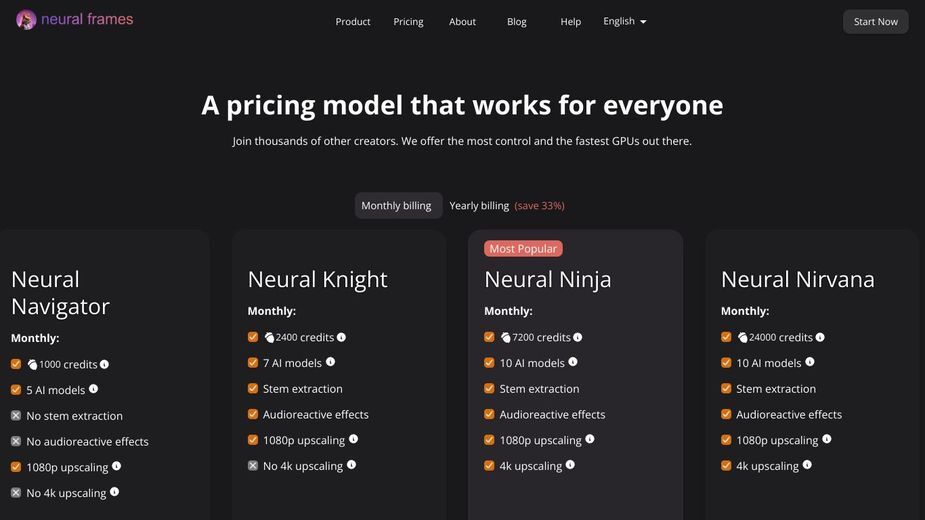This screenshot has width=925, height=520.
Task: Click the Start Now button
Action: pyautogui.click(x=875, y=22)
